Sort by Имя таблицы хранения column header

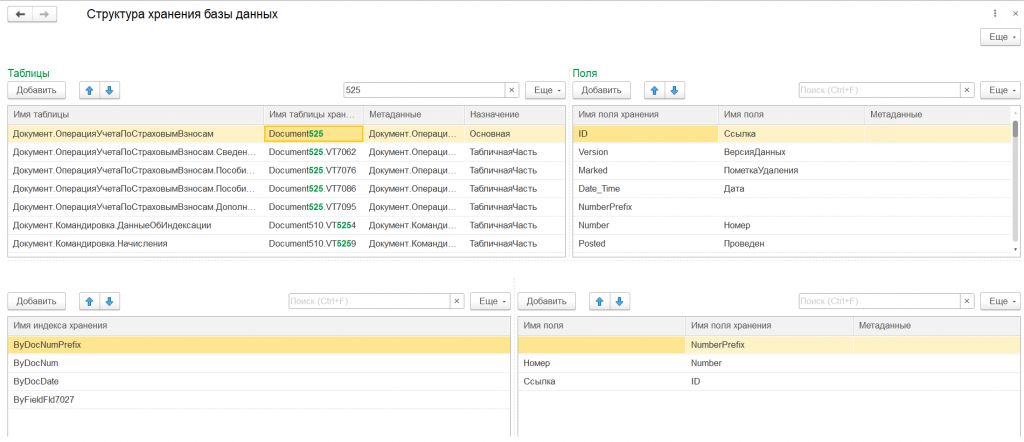click(x=313, y=114)
